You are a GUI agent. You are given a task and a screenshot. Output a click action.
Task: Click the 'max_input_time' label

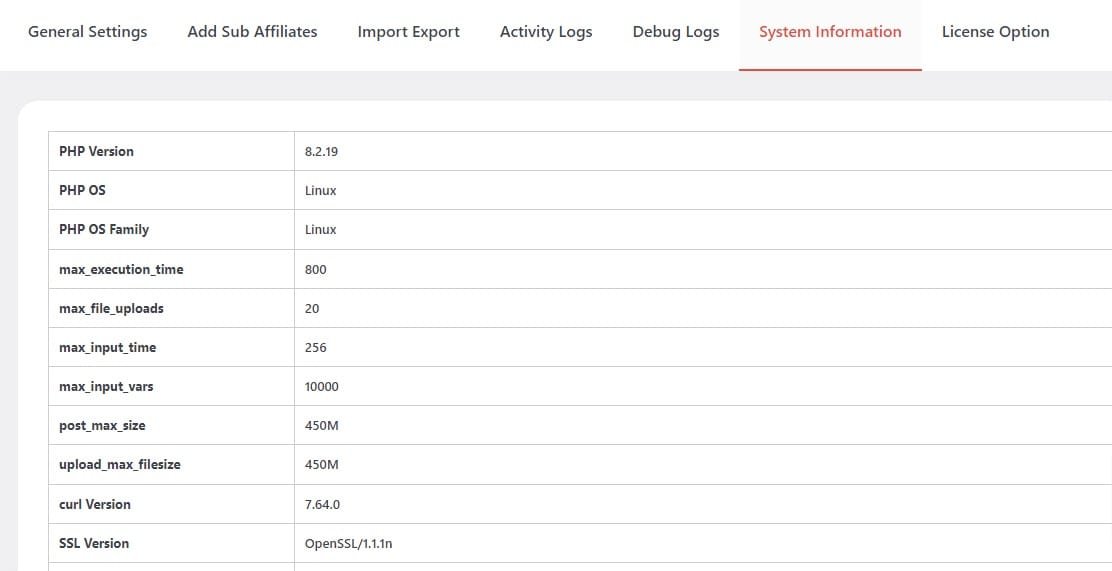click(108, 348)
